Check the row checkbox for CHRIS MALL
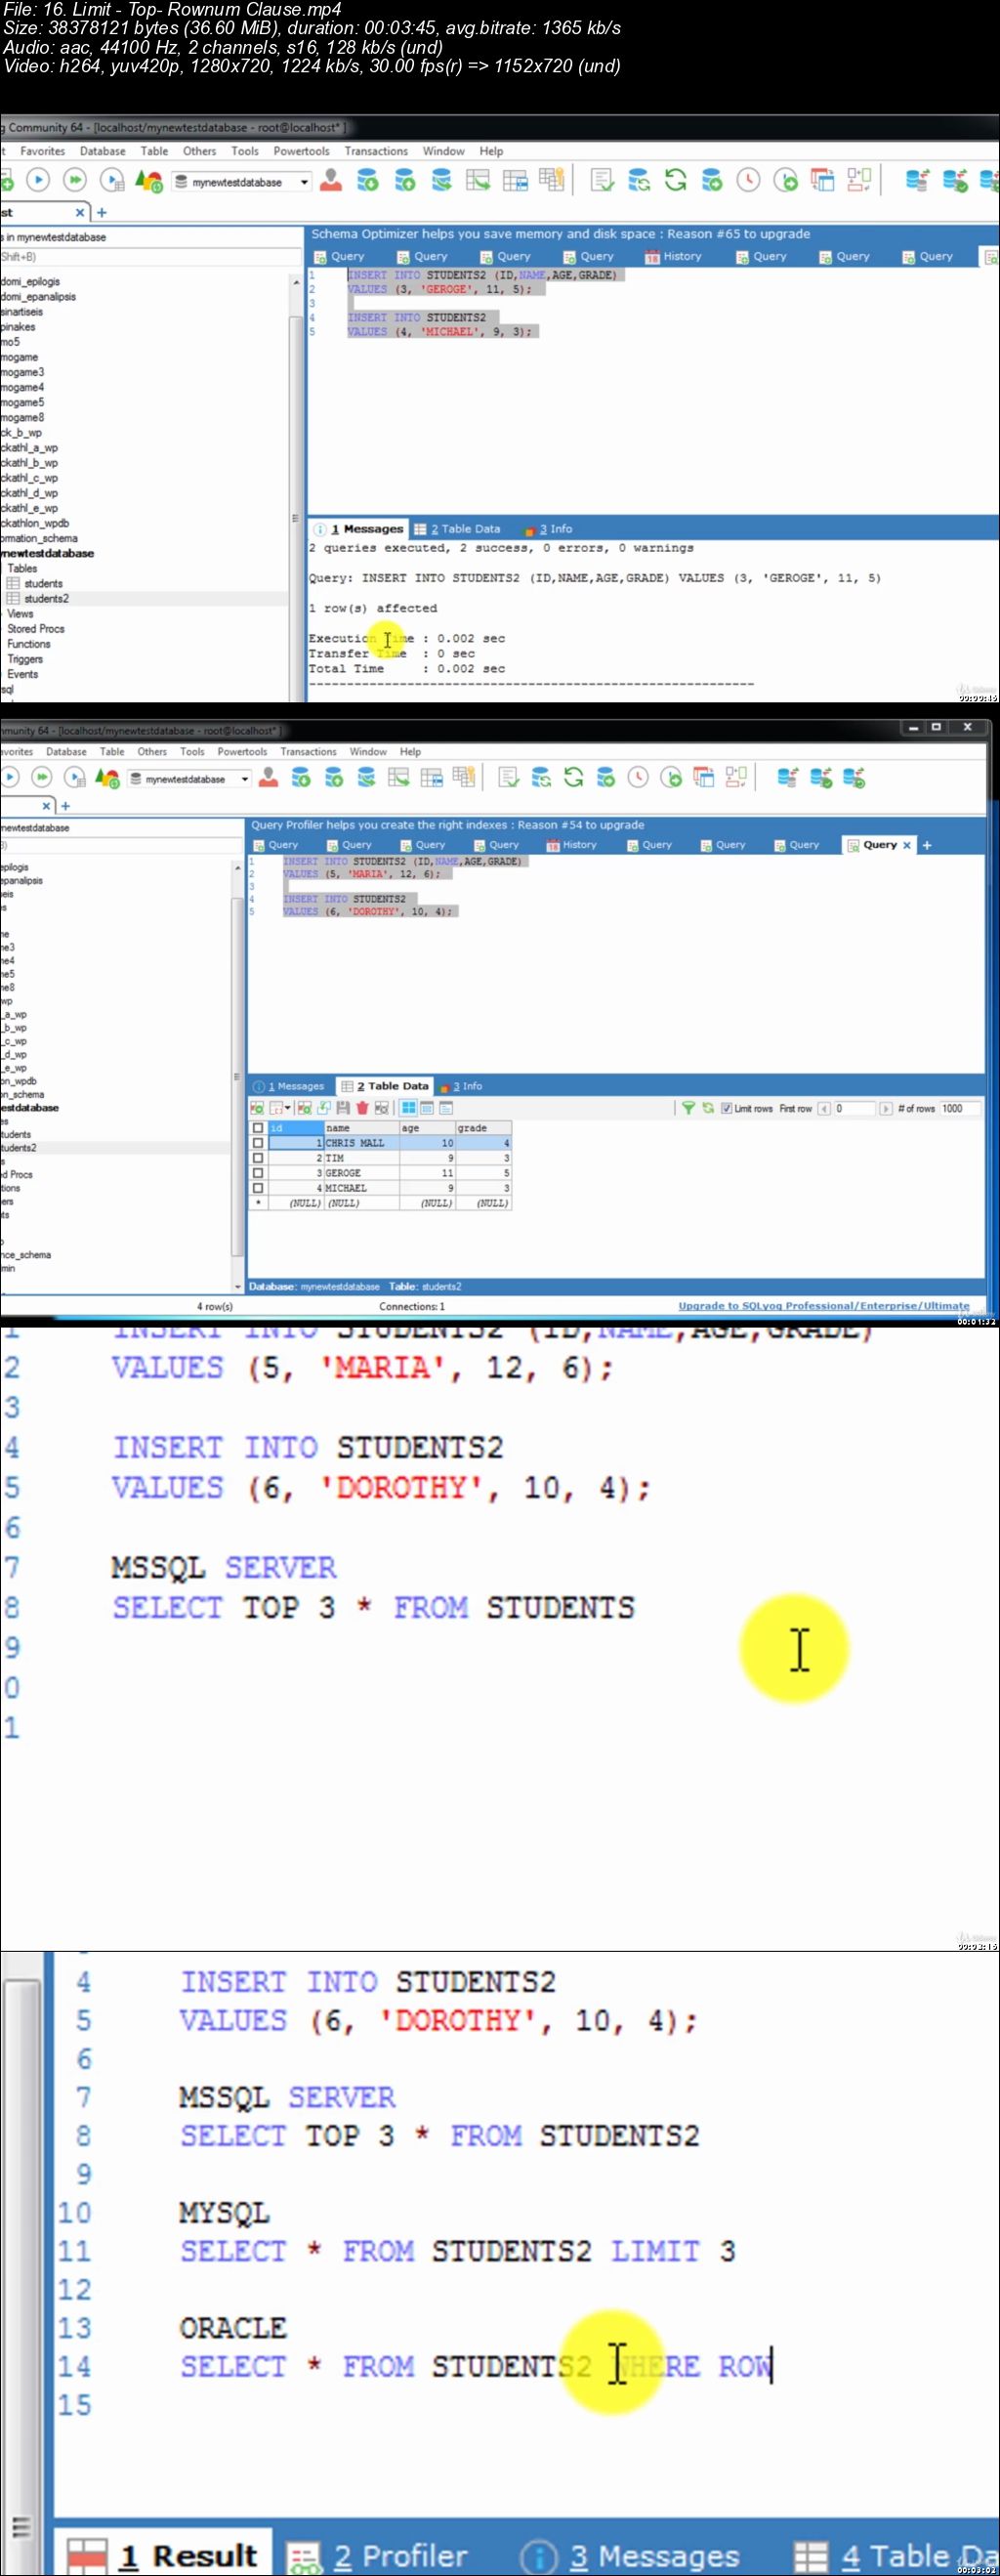1000x2576 pixels. tap(258, 1142)
